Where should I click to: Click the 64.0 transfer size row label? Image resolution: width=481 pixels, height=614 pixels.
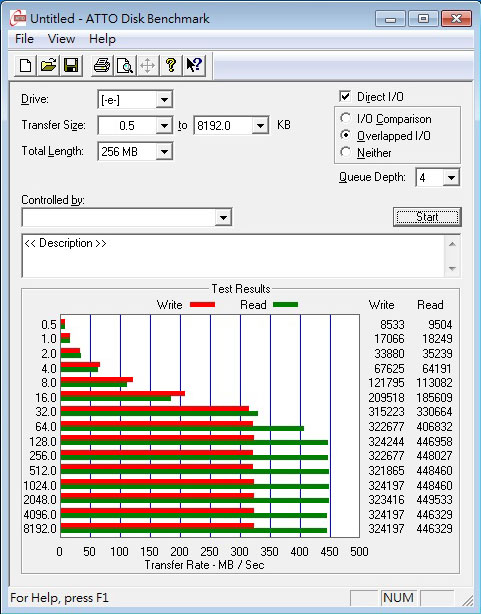(x=46, y=426)
